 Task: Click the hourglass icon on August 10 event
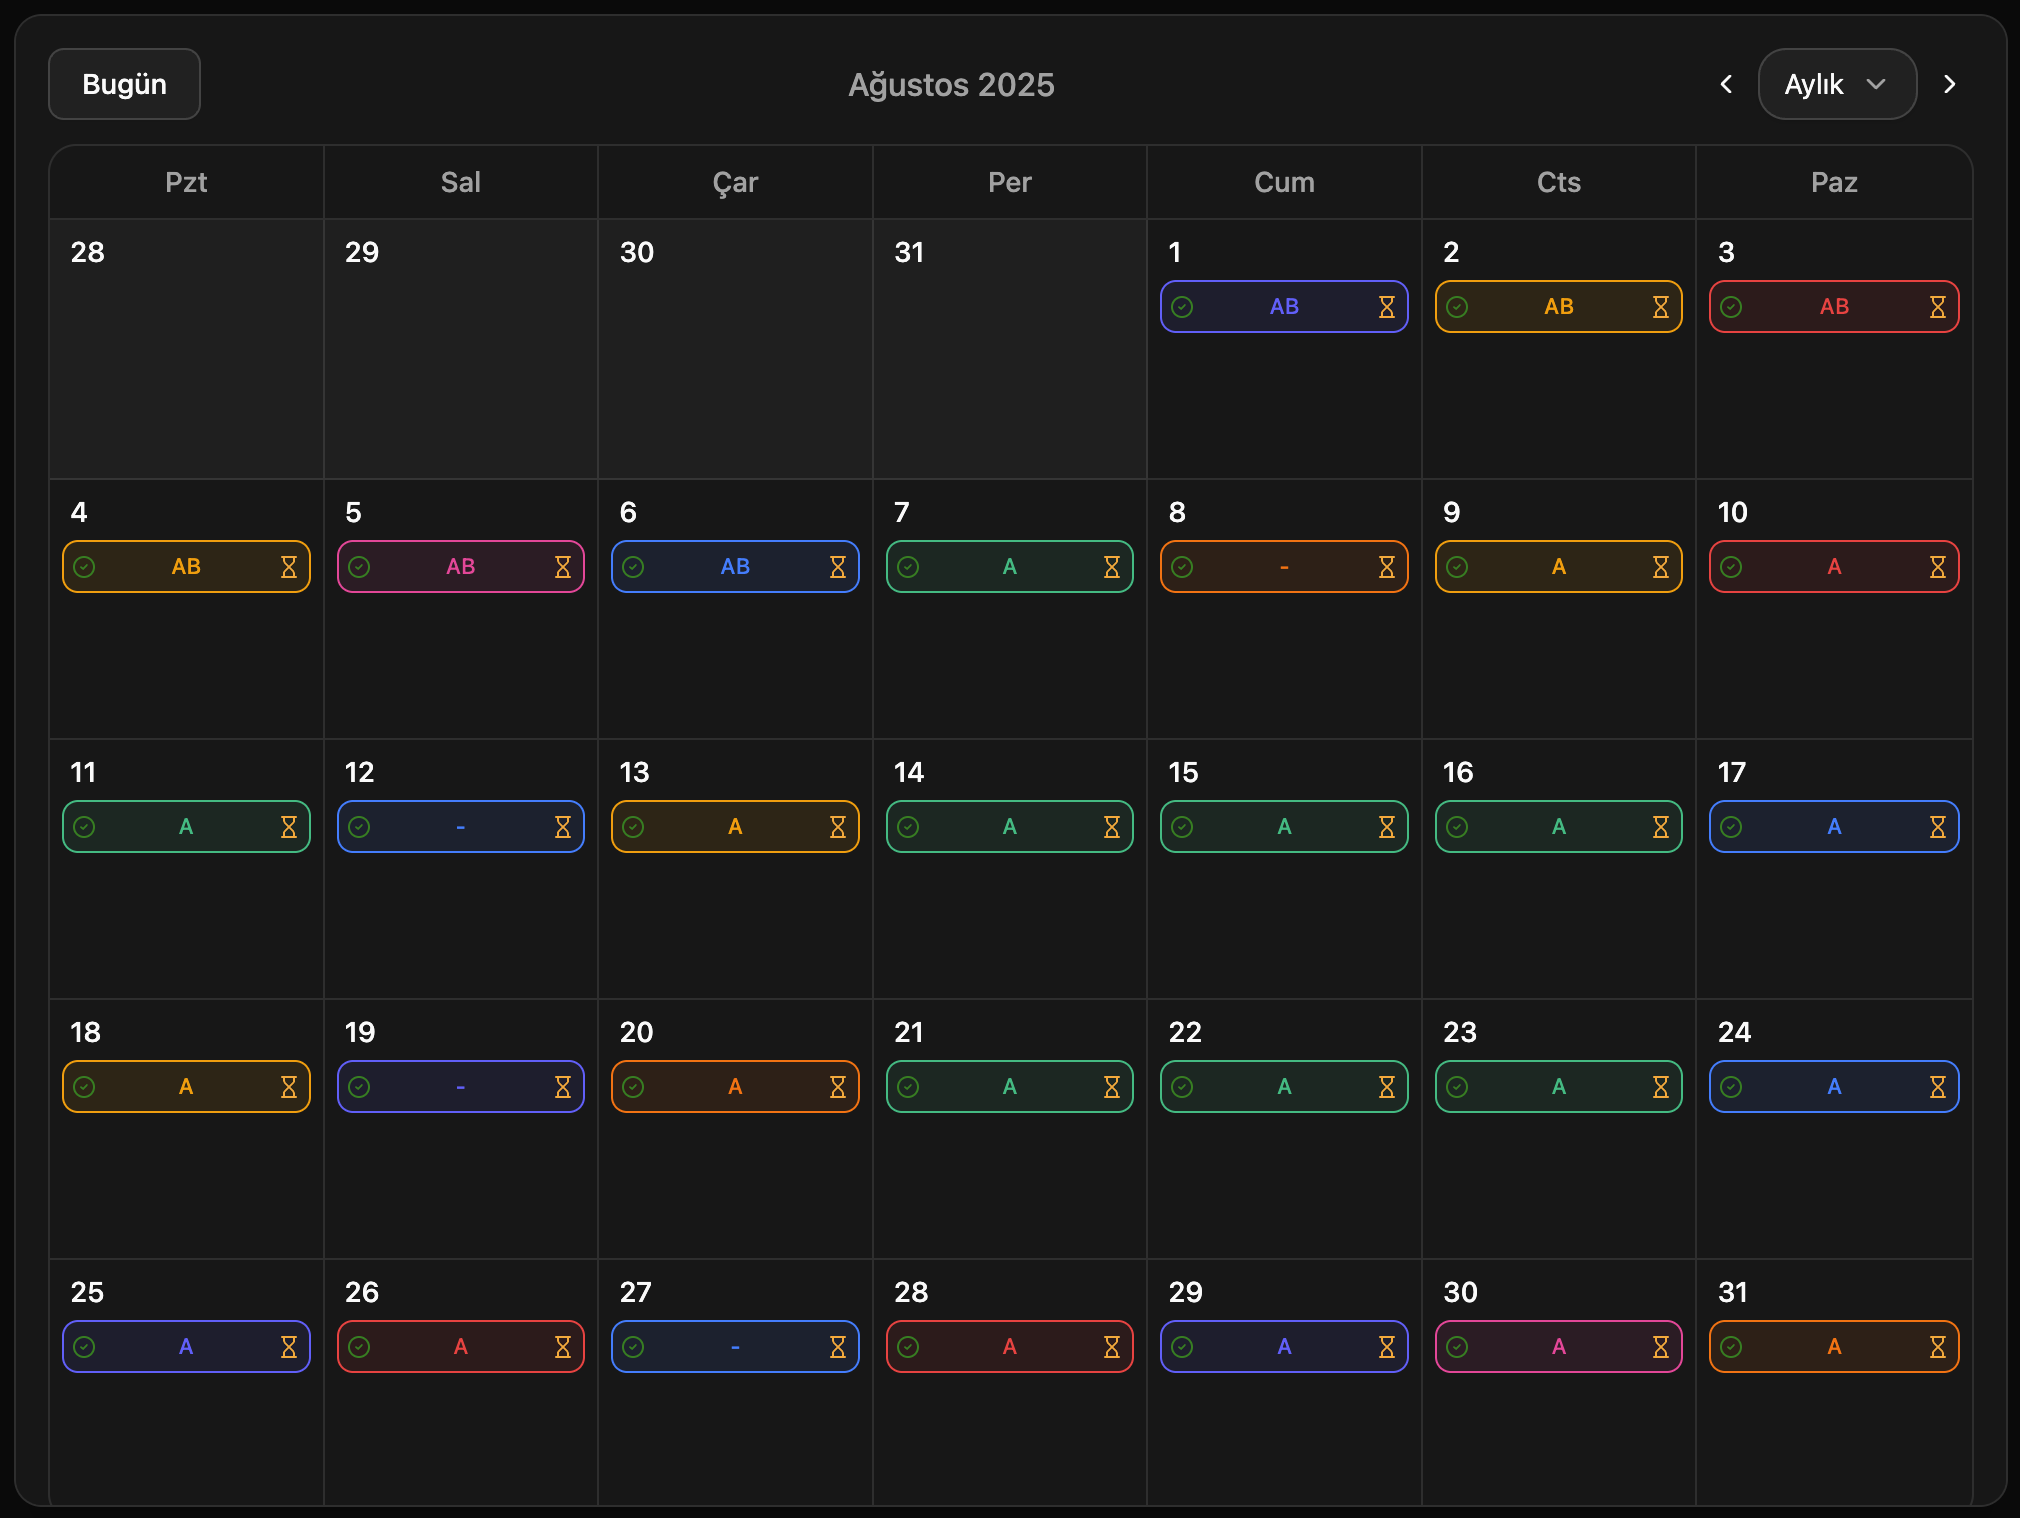(x=1938, y=567)
